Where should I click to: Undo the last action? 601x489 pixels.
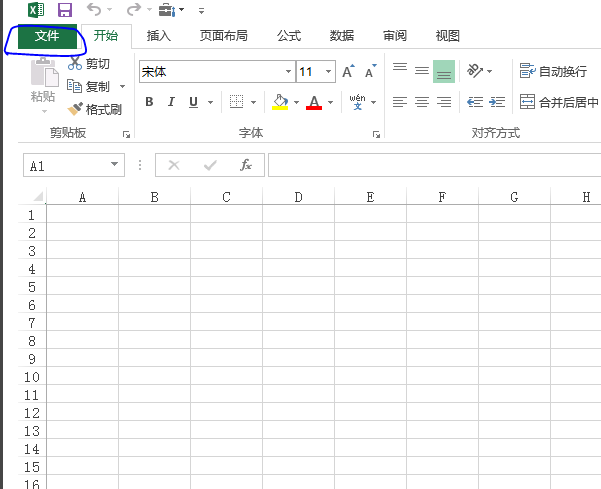[94, 9]
